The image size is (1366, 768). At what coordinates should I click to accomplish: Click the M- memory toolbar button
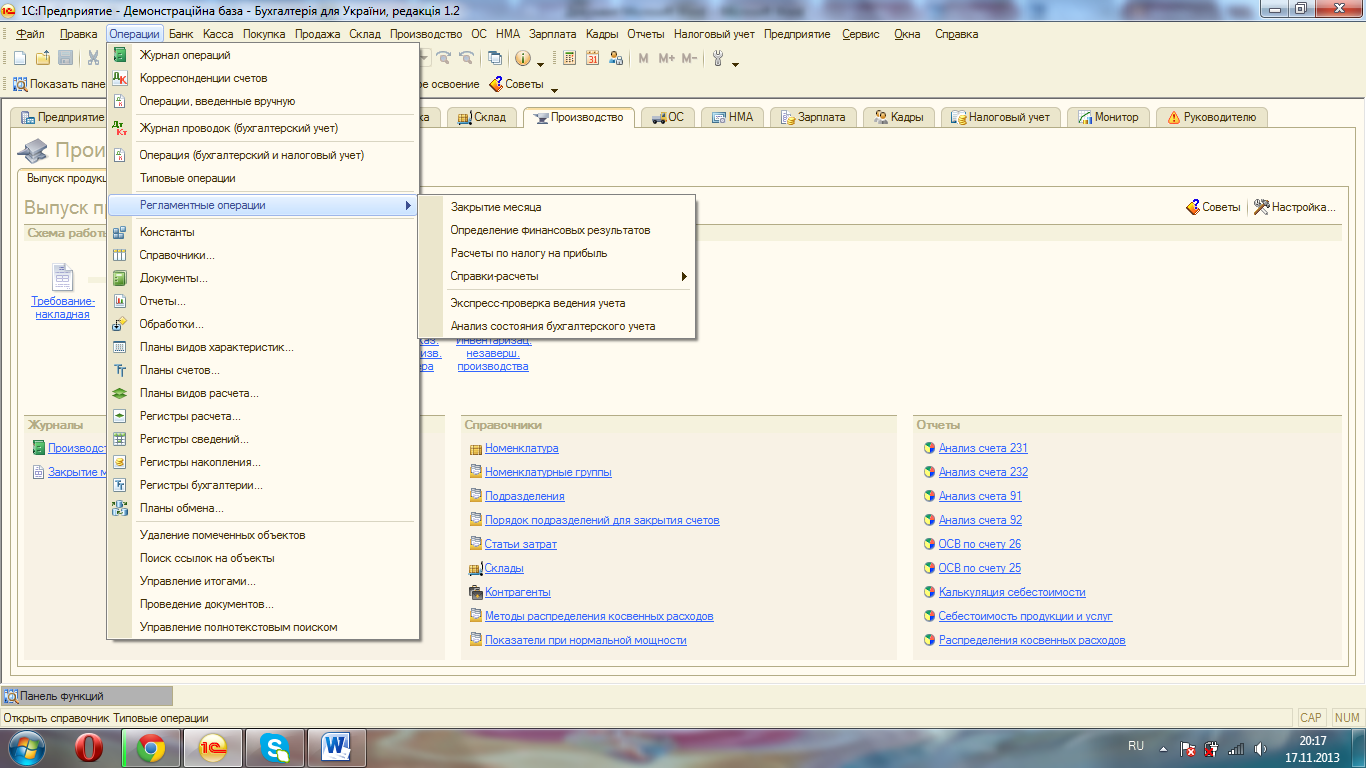pos(689,58)
